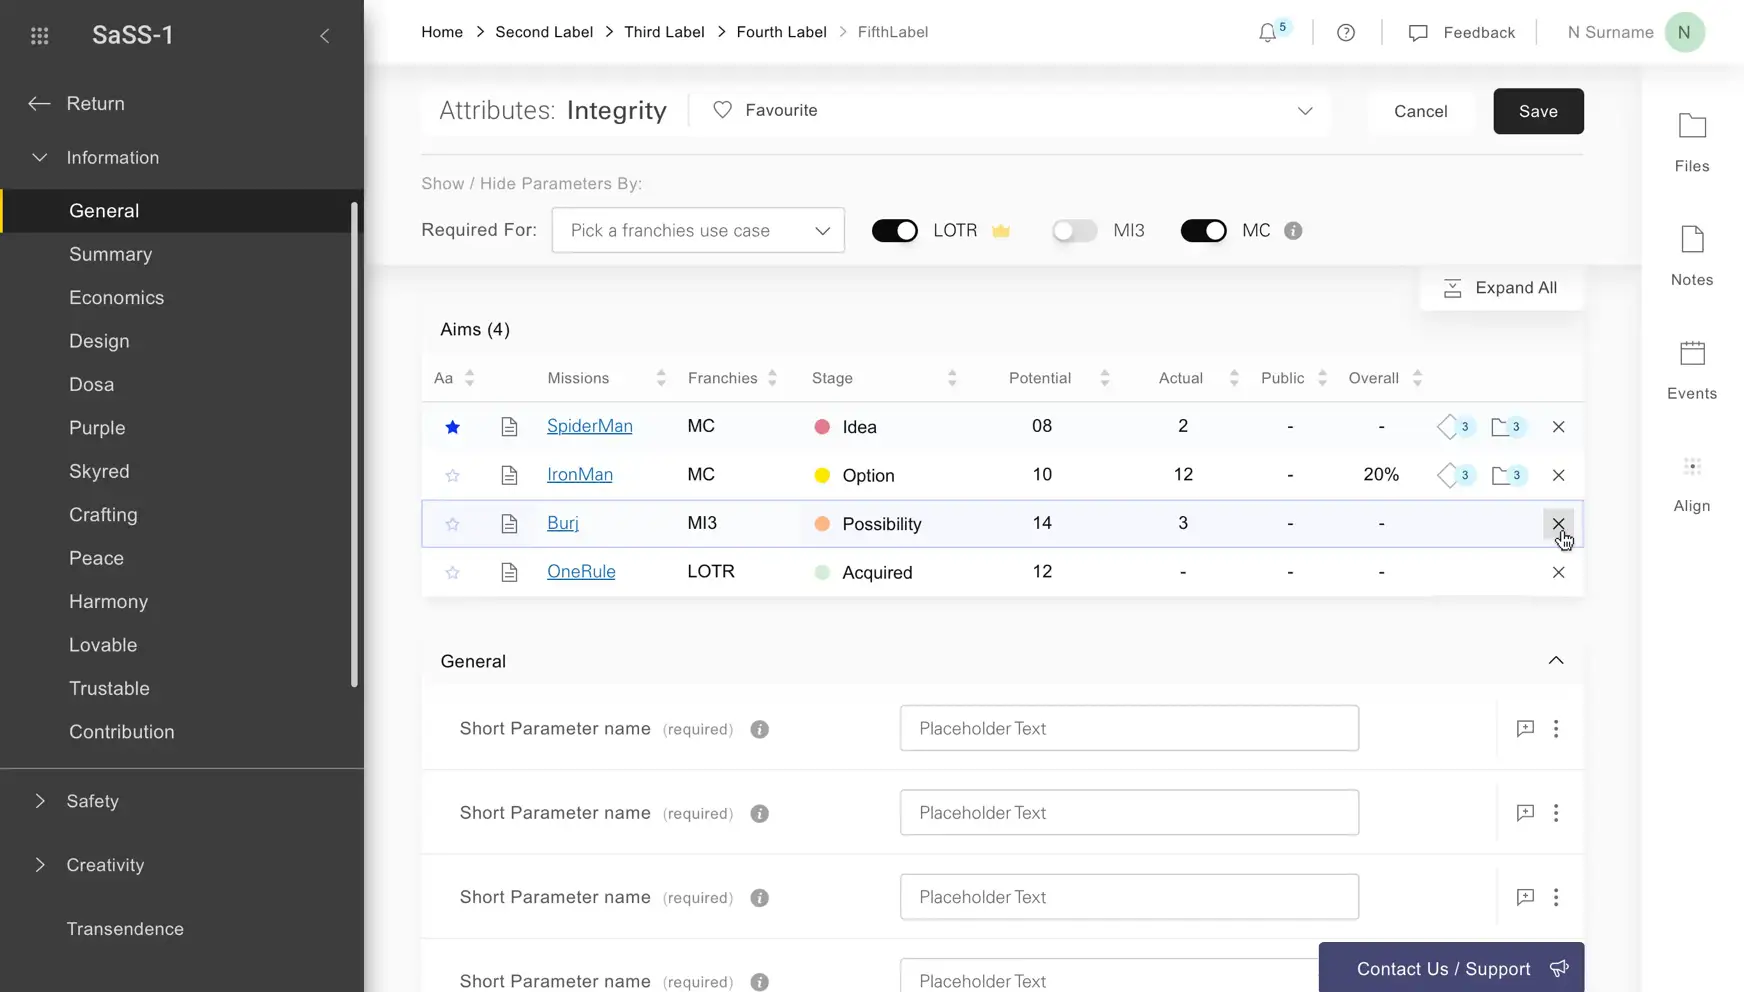Click the Save button
This screenshot has width=1744, height=992.
(1538, 111)
